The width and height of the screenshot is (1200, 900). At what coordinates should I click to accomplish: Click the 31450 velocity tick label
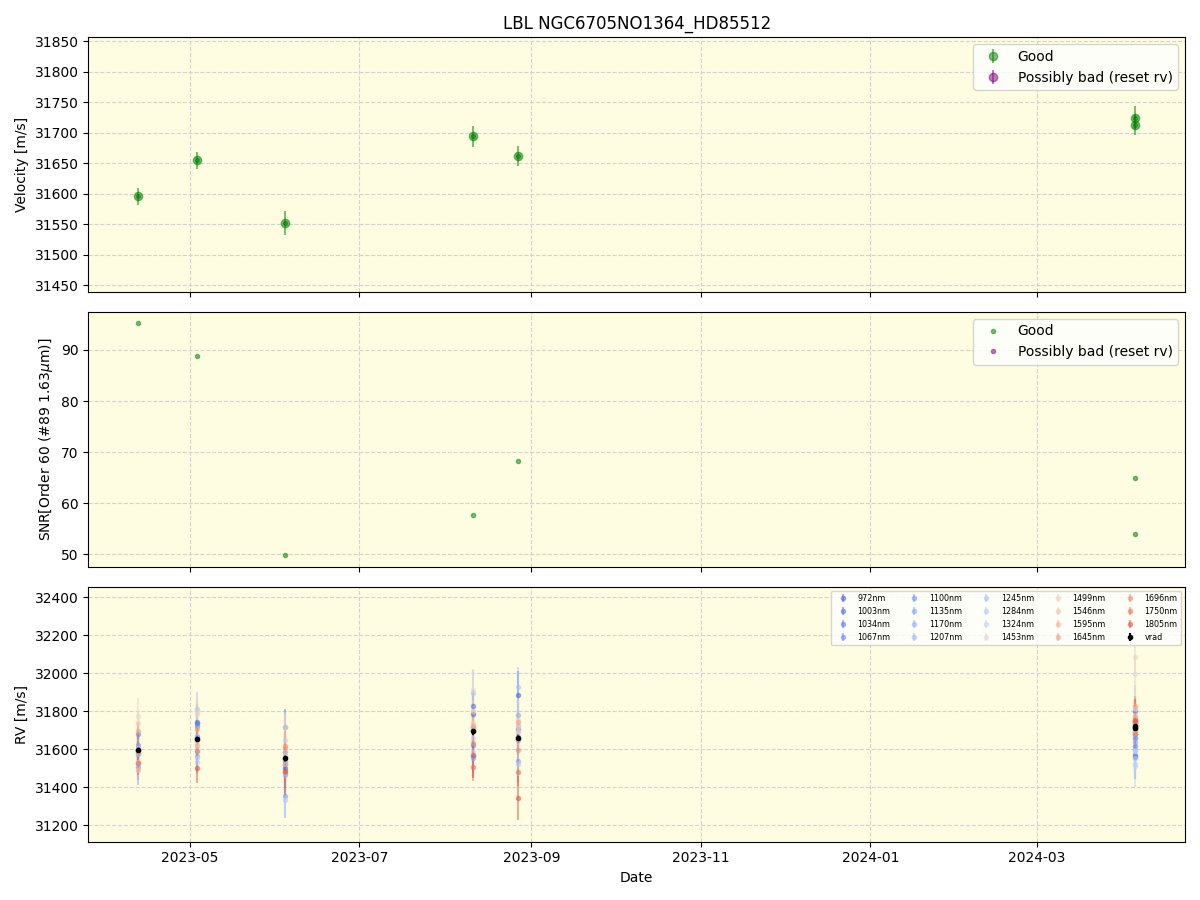point(59,286)
